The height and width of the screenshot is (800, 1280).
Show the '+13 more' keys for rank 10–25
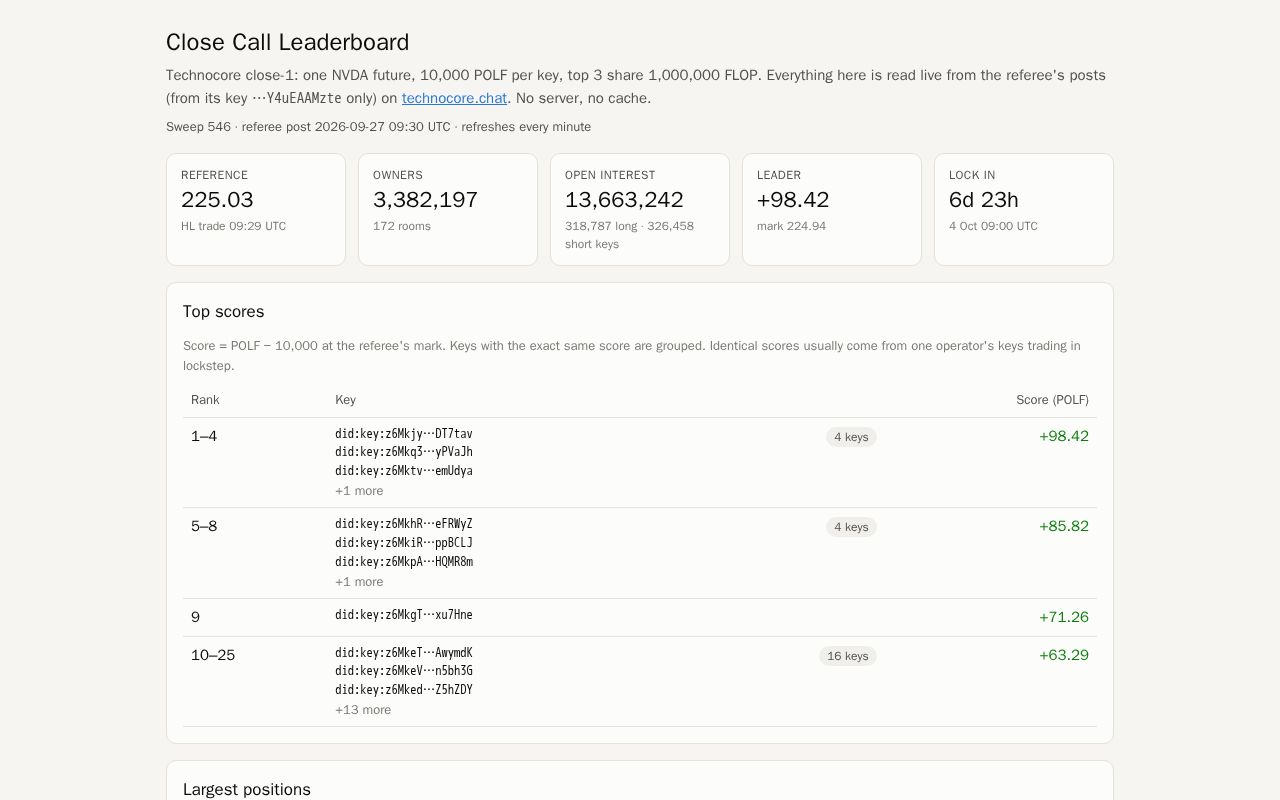click(363, 710)
